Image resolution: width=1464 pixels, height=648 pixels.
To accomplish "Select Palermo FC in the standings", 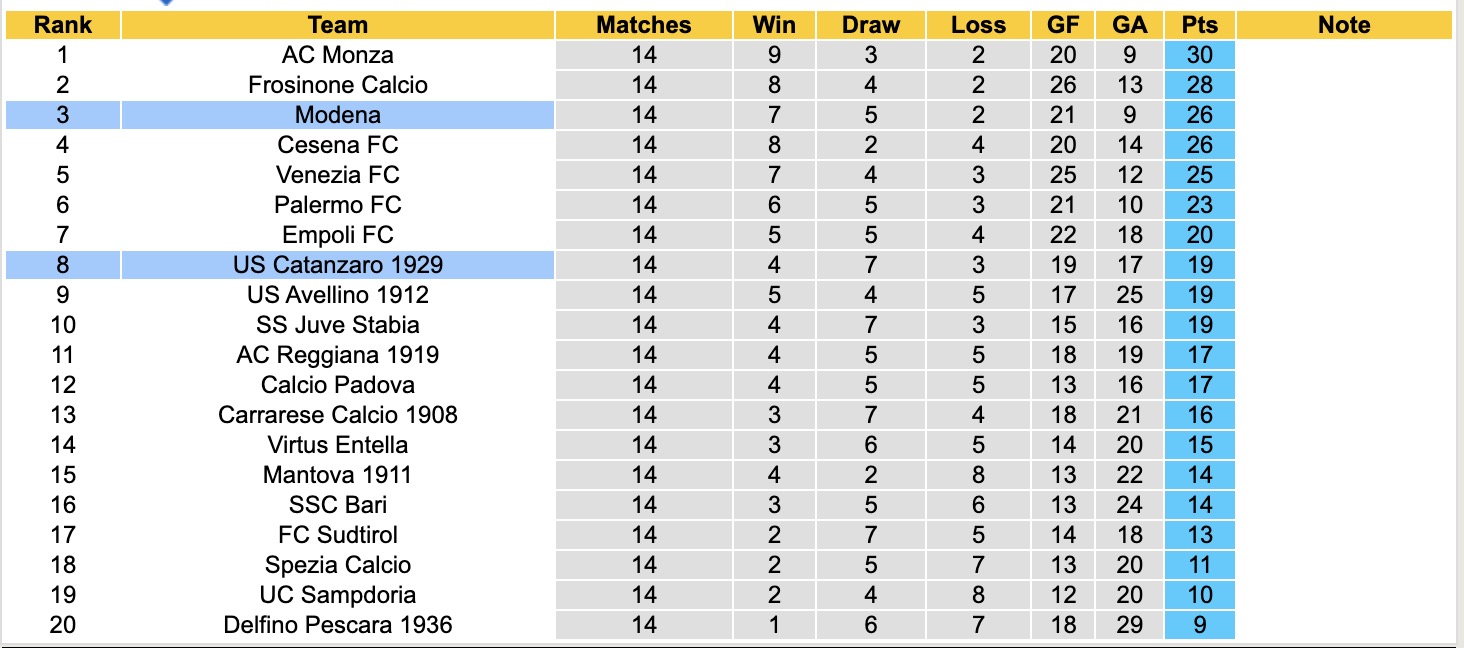I will (x=338, y=205).
